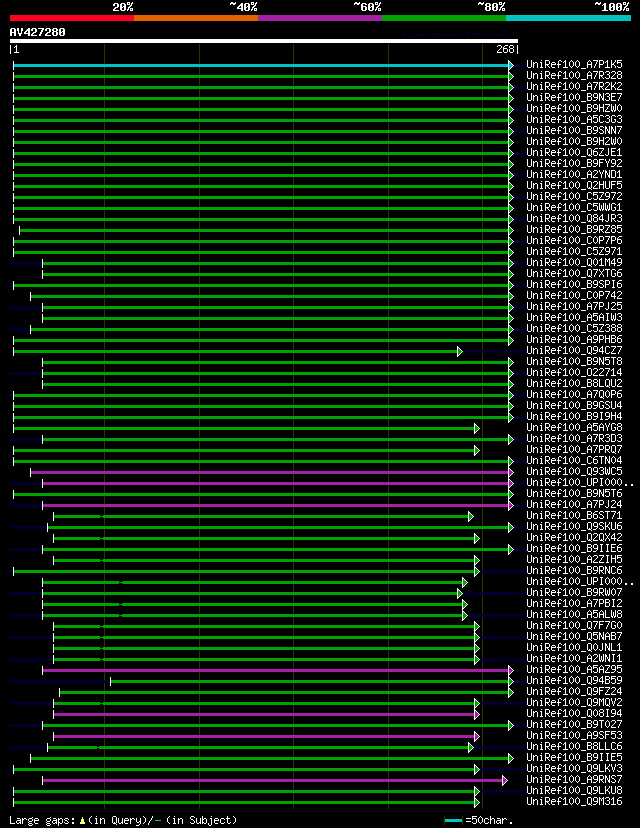The height and width of the screenshot is (828, 640).
Task: Click the UniRef100_Q84JR3 label
Action: [574, 219]
